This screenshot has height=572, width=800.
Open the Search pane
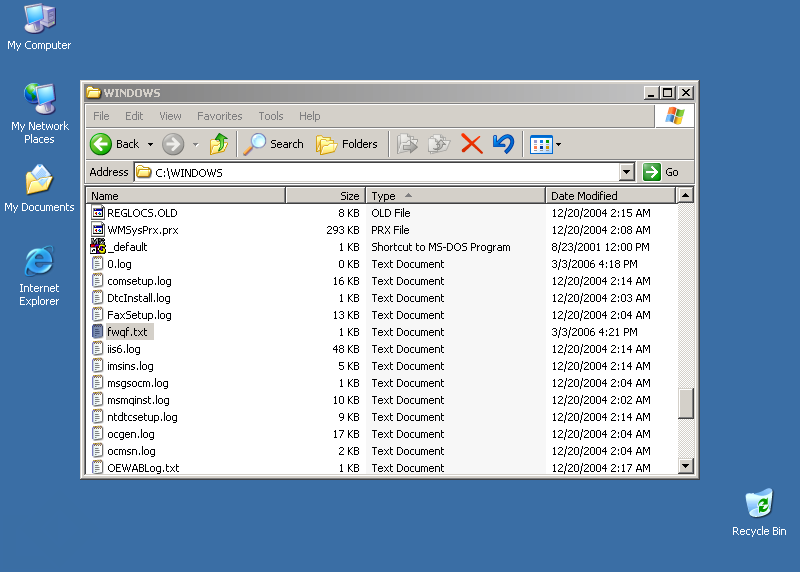click(x=274, y=144)
